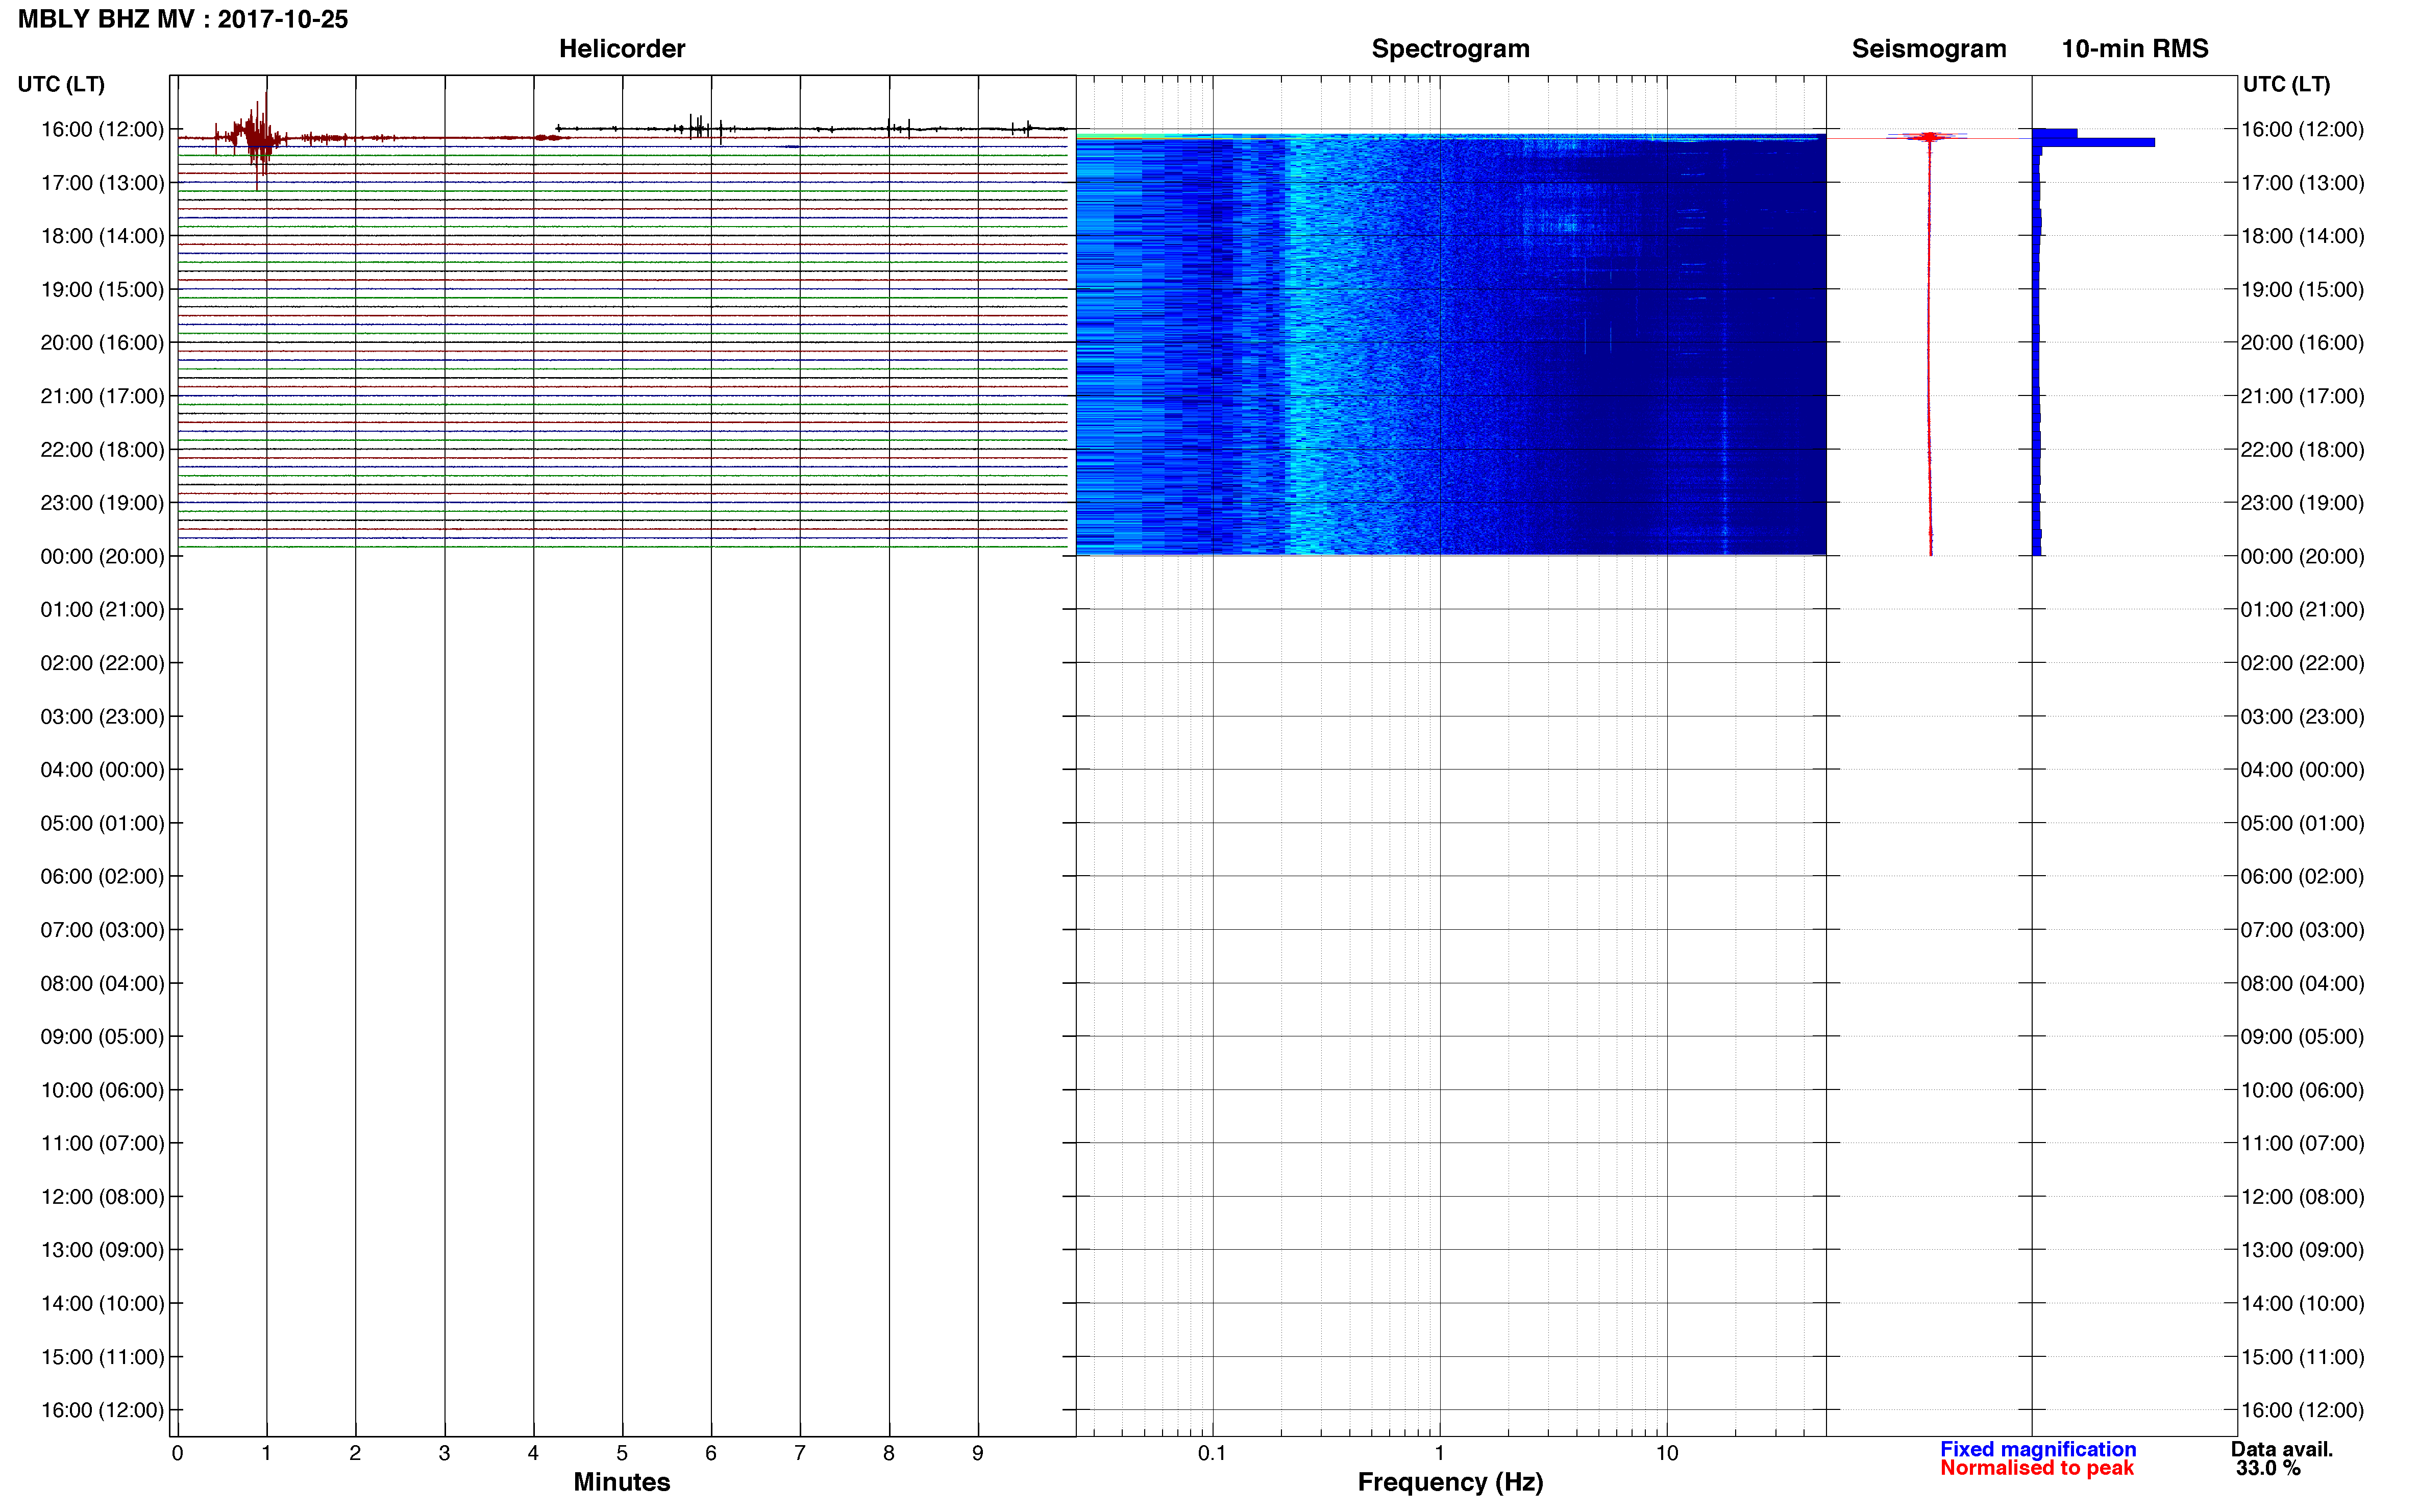Screen dimensions: 2419x1512
Task: Click the left 19:00 (15:00) time label
Action: point(102,290)
